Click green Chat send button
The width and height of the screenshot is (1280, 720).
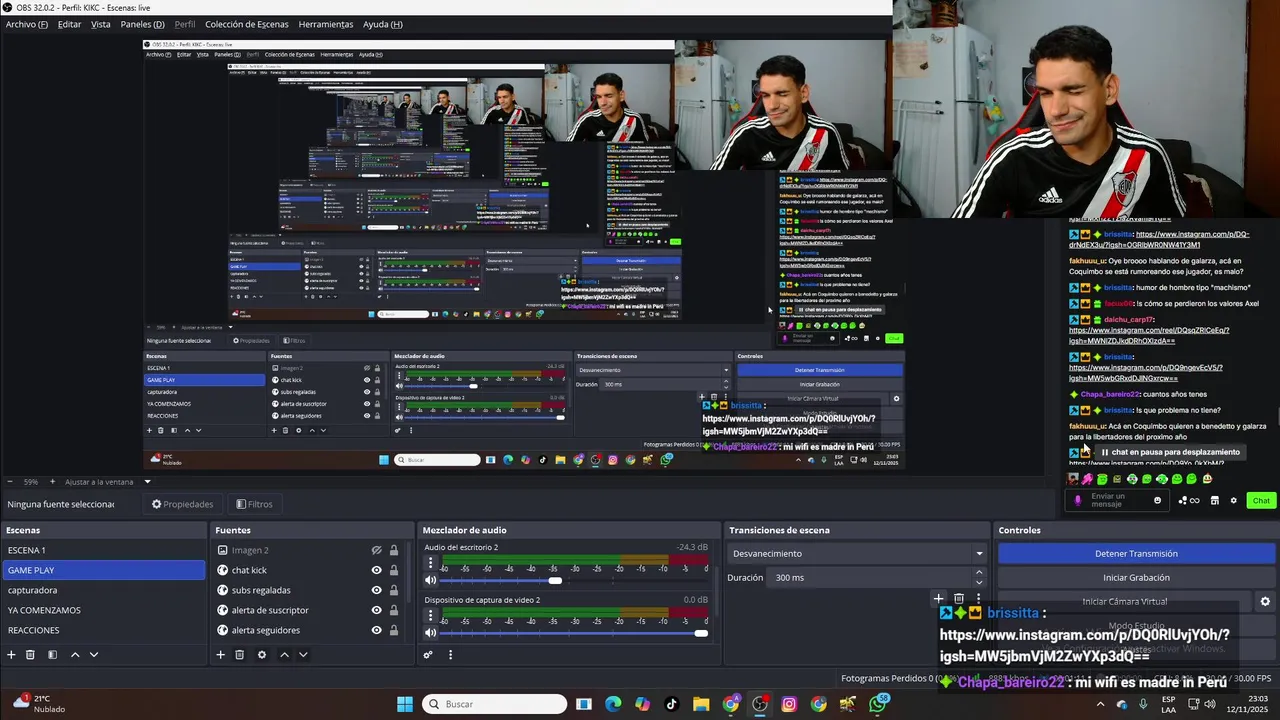tap(1261, 501)
